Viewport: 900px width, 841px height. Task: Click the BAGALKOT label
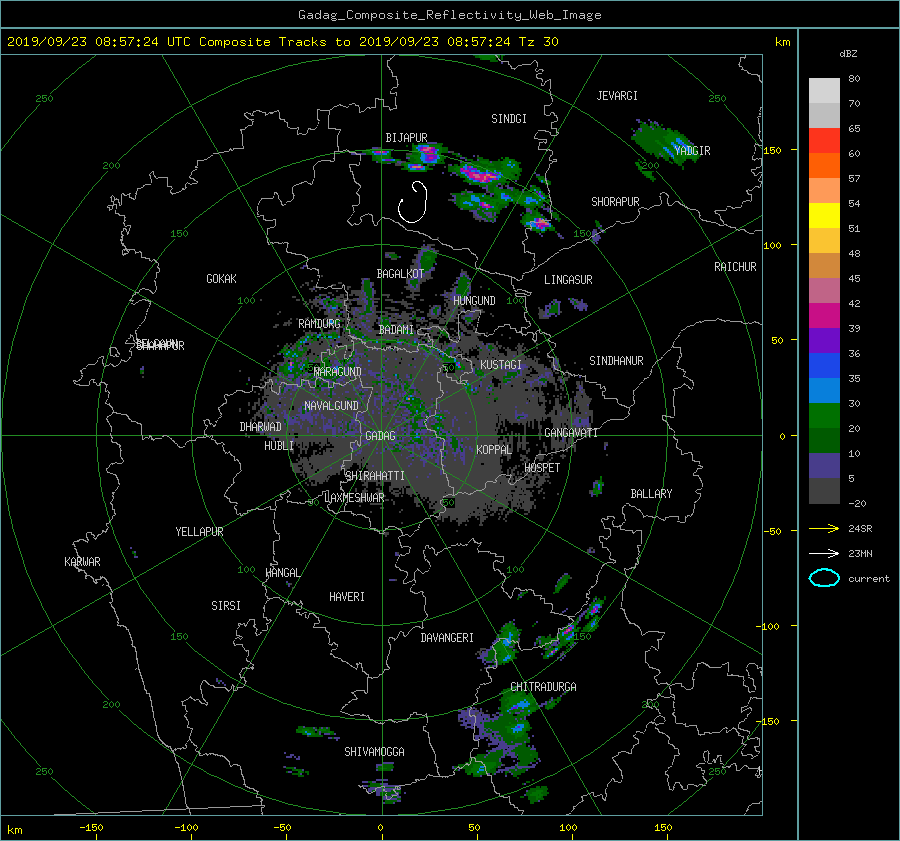click(400, 274)
